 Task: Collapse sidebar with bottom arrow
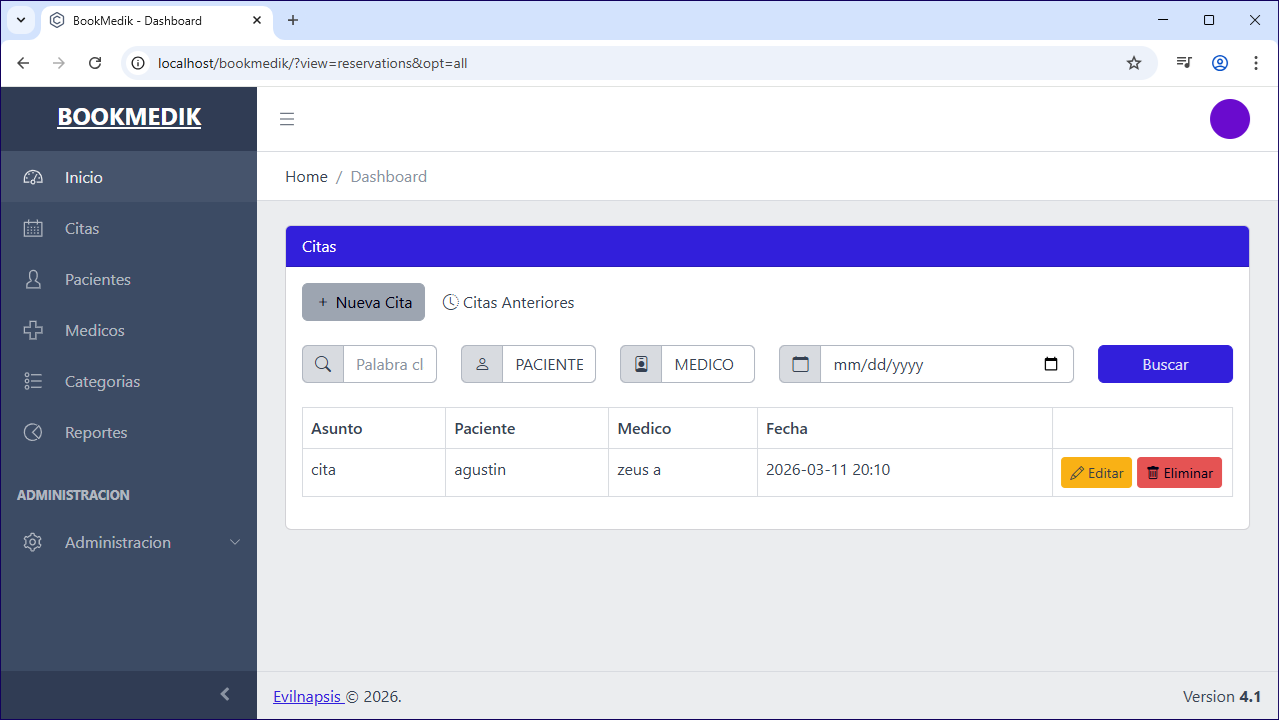(225, 694)
